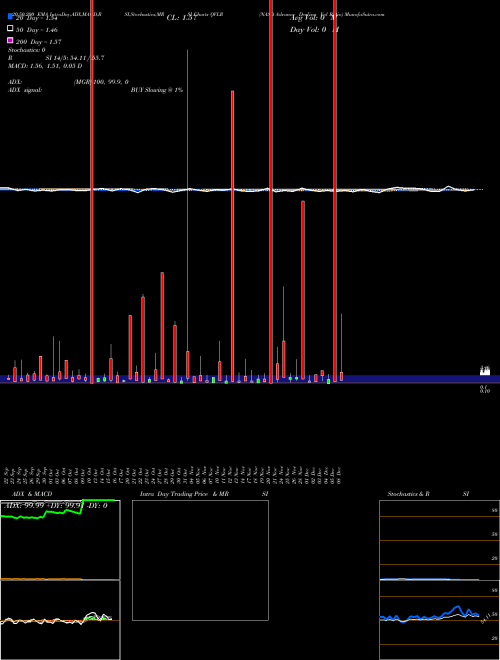
Task: Select the '50 Day = 1.46' legend text
Action: click(37, 30)
